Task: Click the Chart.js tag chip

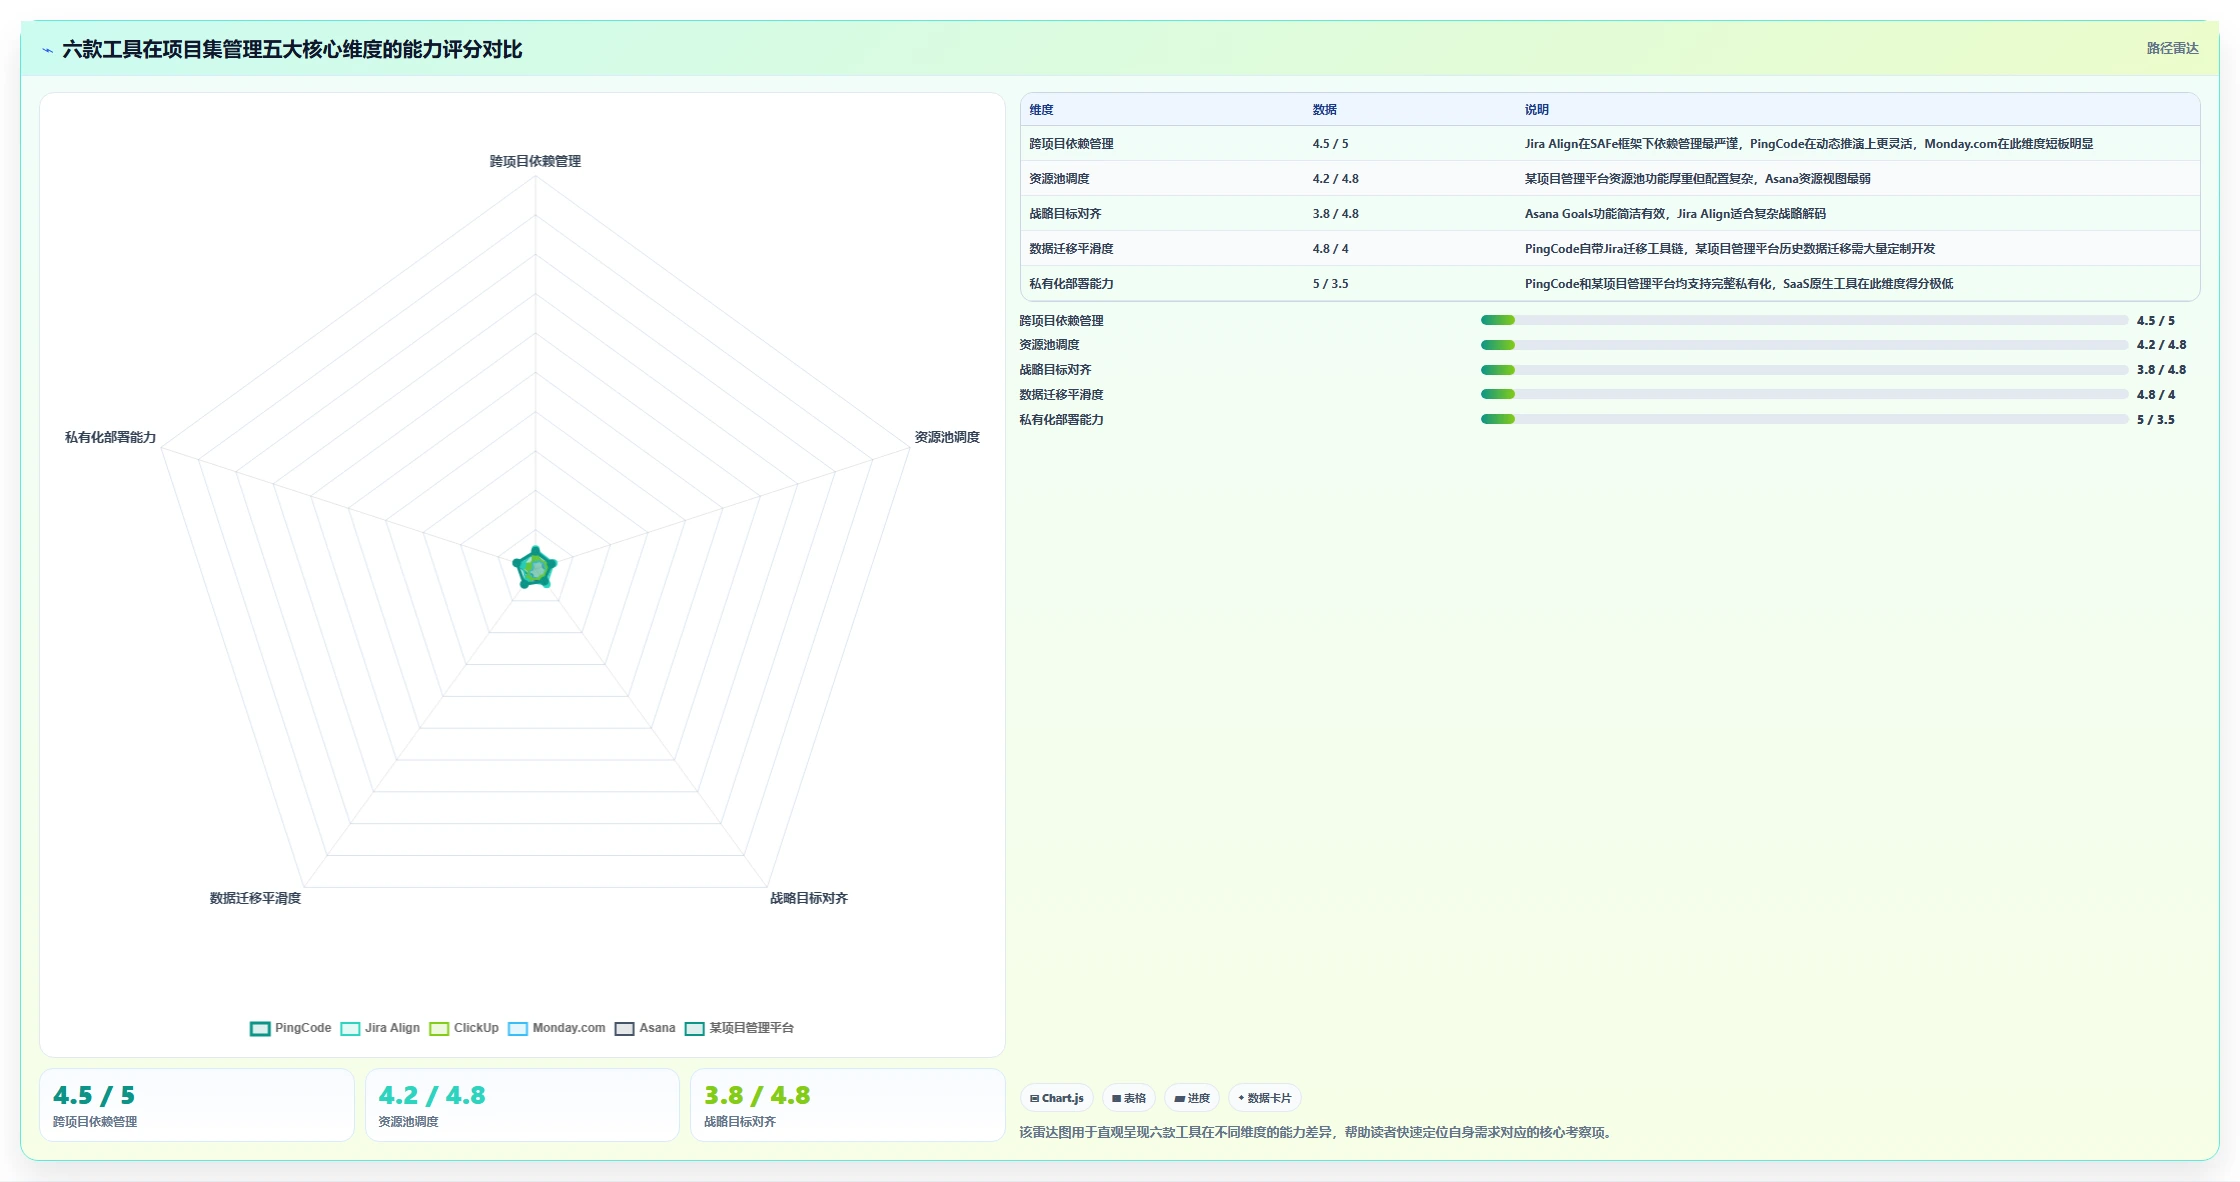Action: (1057, 1098)
